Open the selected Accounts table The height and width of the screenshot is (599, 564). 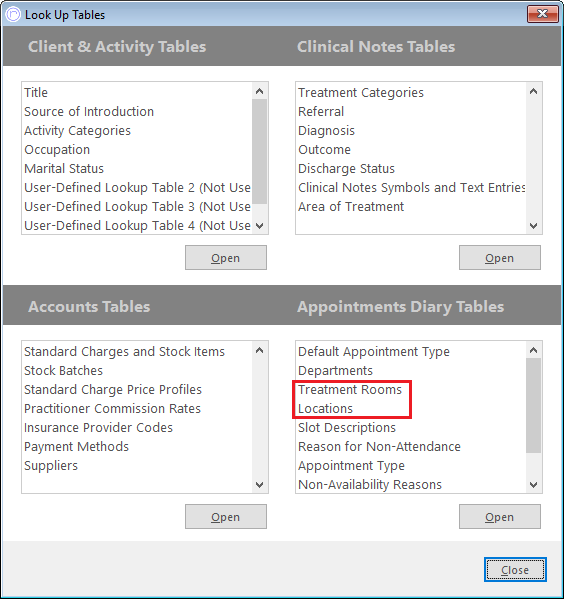[226, 516]
